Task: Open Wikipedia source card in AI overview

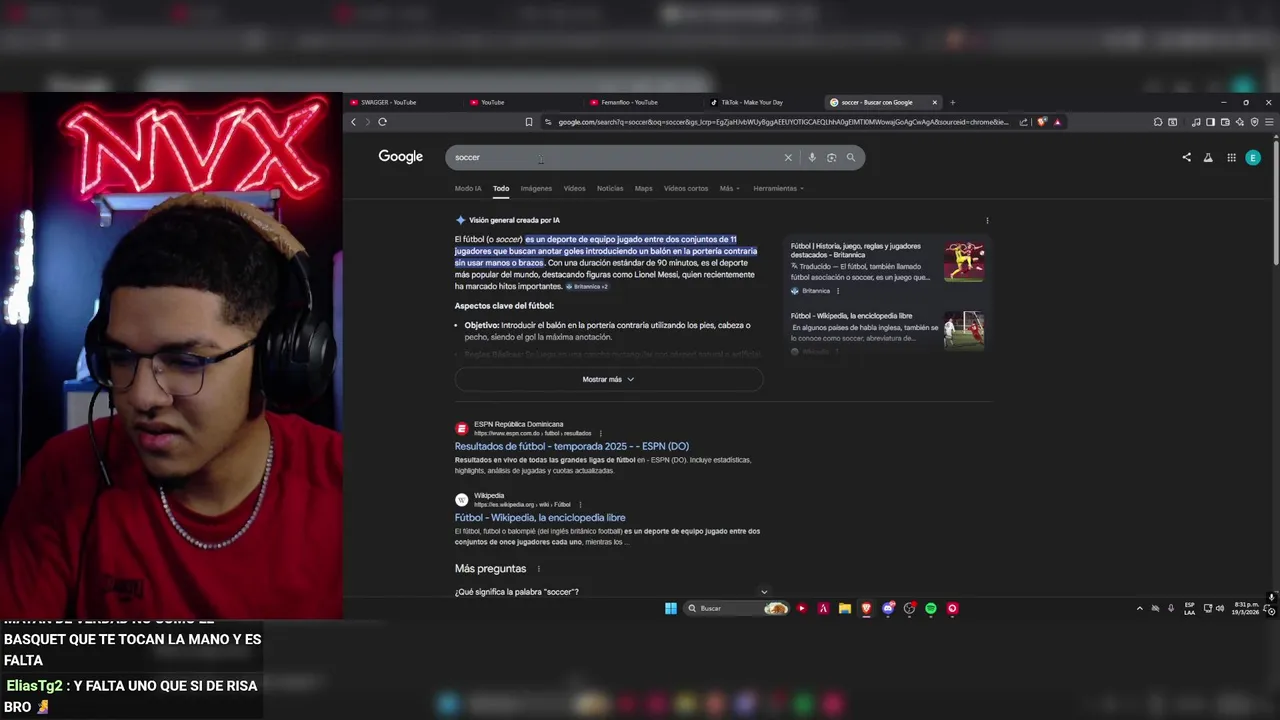Action: 888,332
